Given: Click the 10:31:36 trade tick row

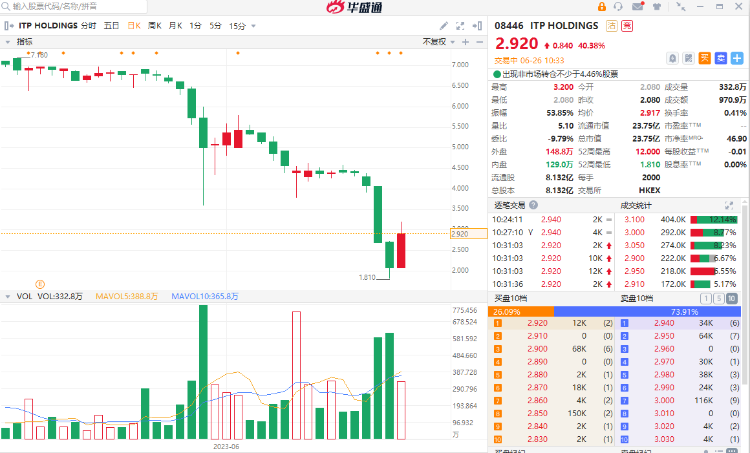Looking at the screenshot, I should point(552,284).
